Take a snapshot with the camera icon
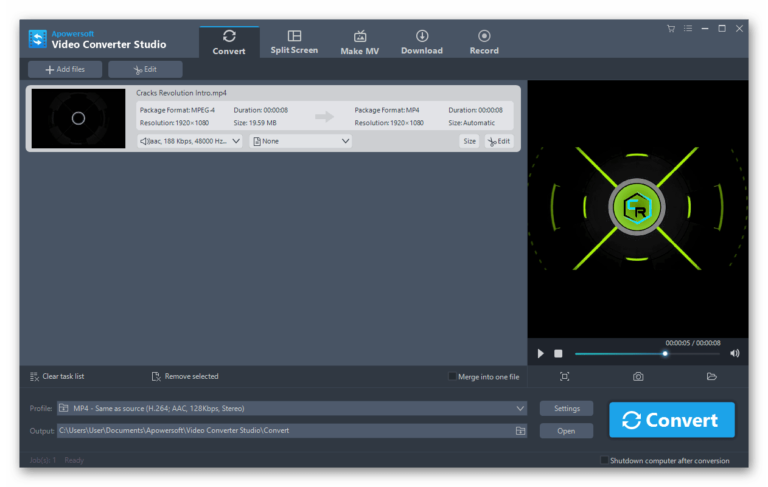Screen dimensions: 768x487 pos(638,376)
